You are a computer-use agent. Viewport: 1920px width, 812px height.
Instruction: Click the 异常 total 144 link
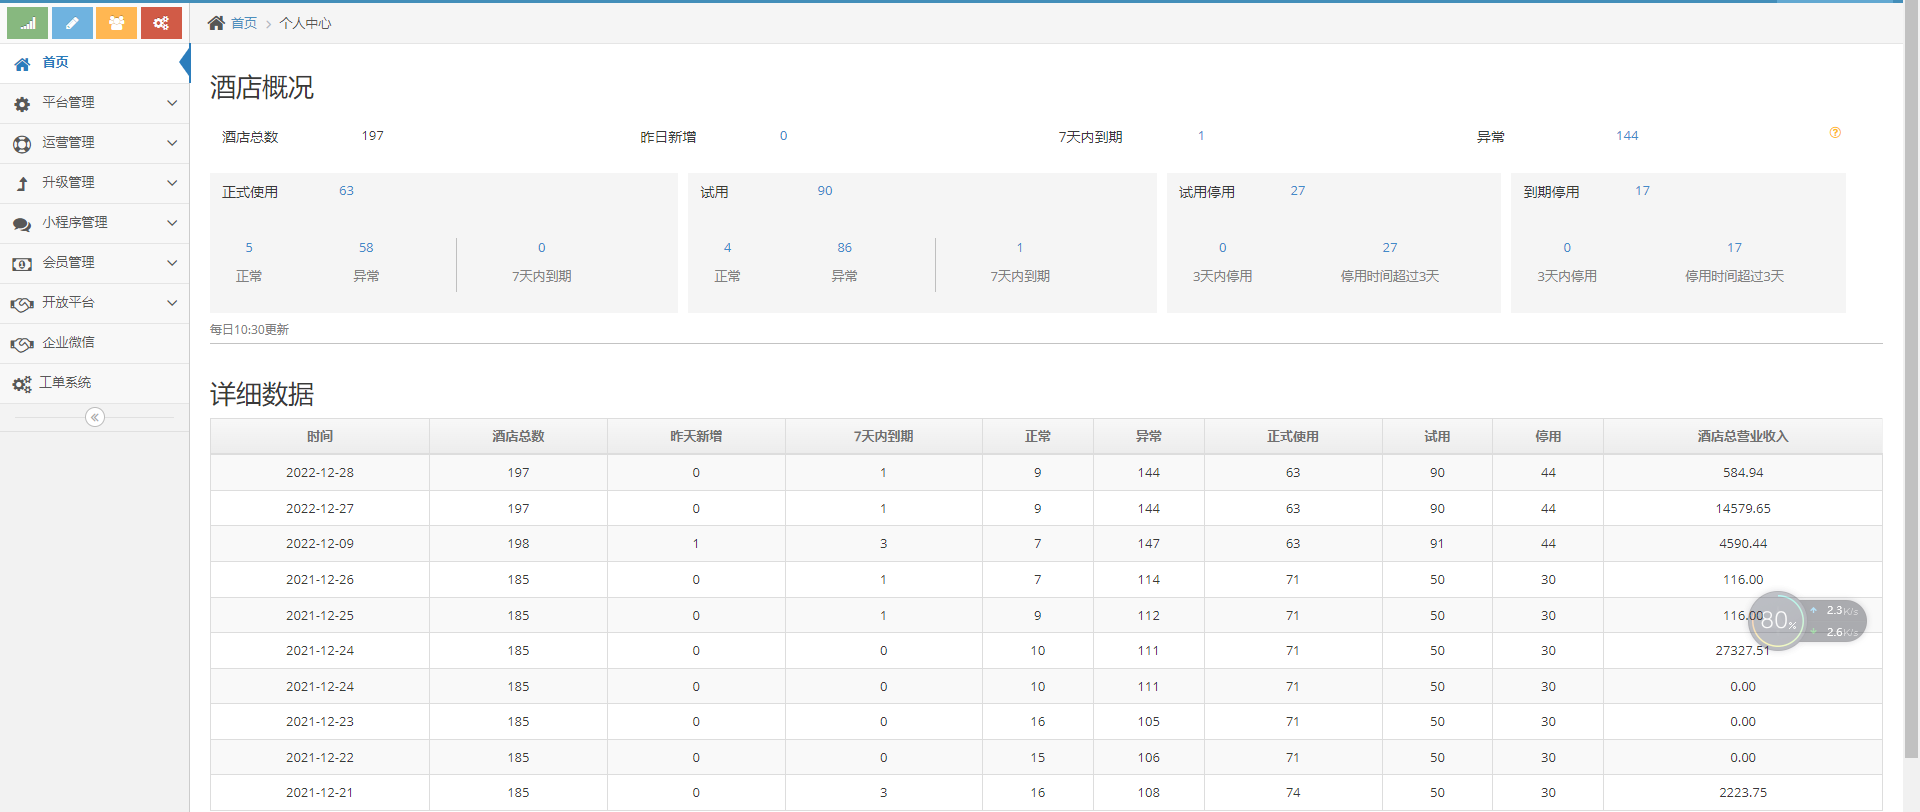[1627, 136]
